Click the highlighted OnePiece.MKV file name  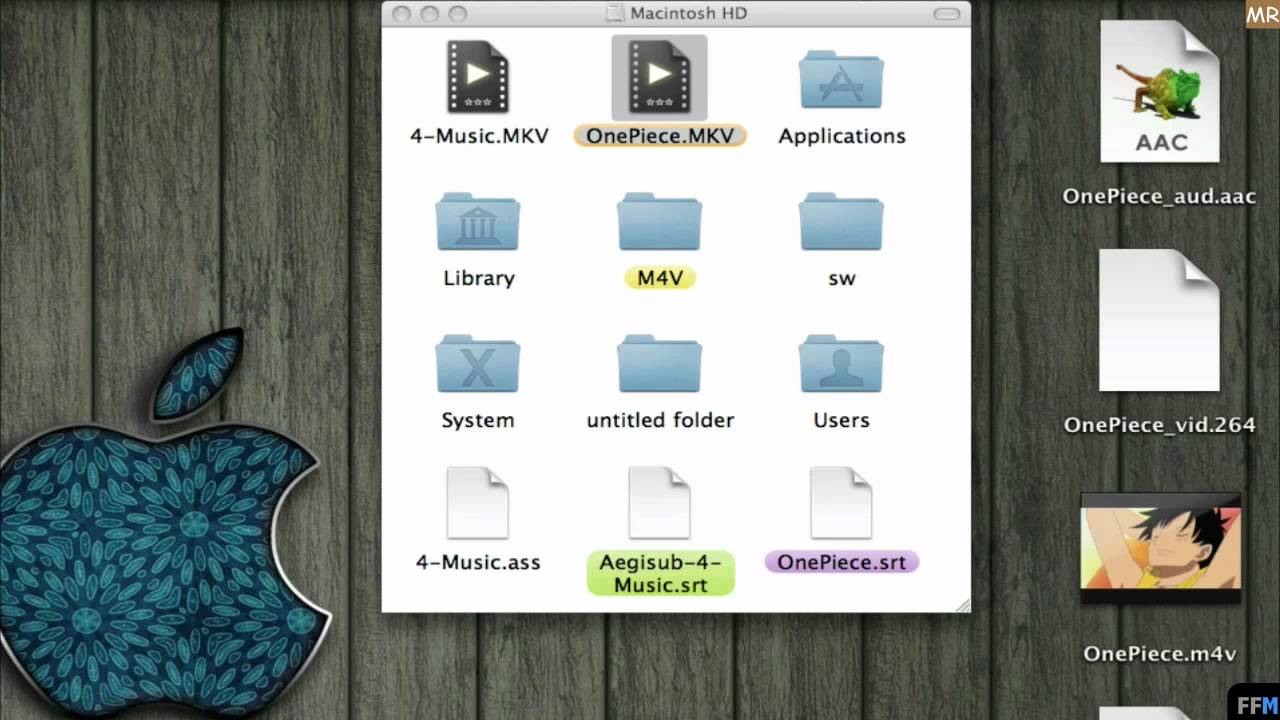pos(660,136)
